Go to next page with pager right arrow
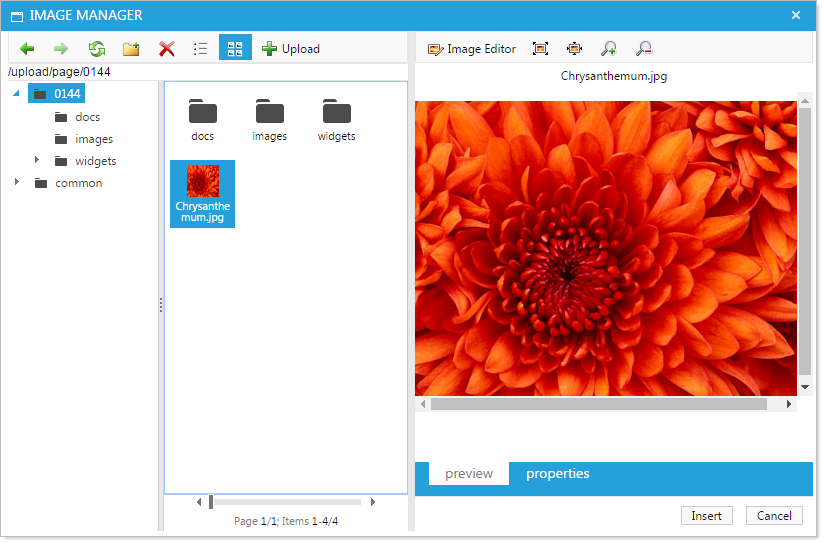The image size is (824, 544). [373, 502]
